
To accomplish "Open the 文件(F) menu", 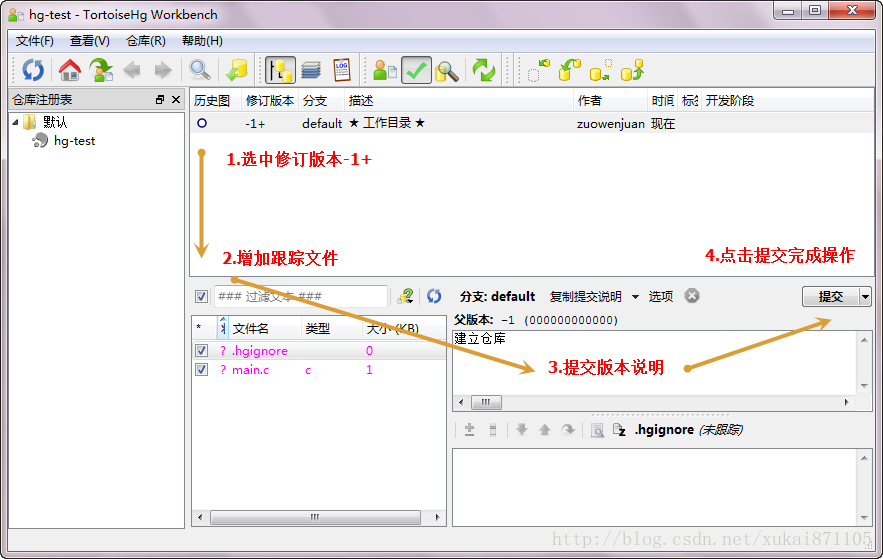I will tap(34, 41).
